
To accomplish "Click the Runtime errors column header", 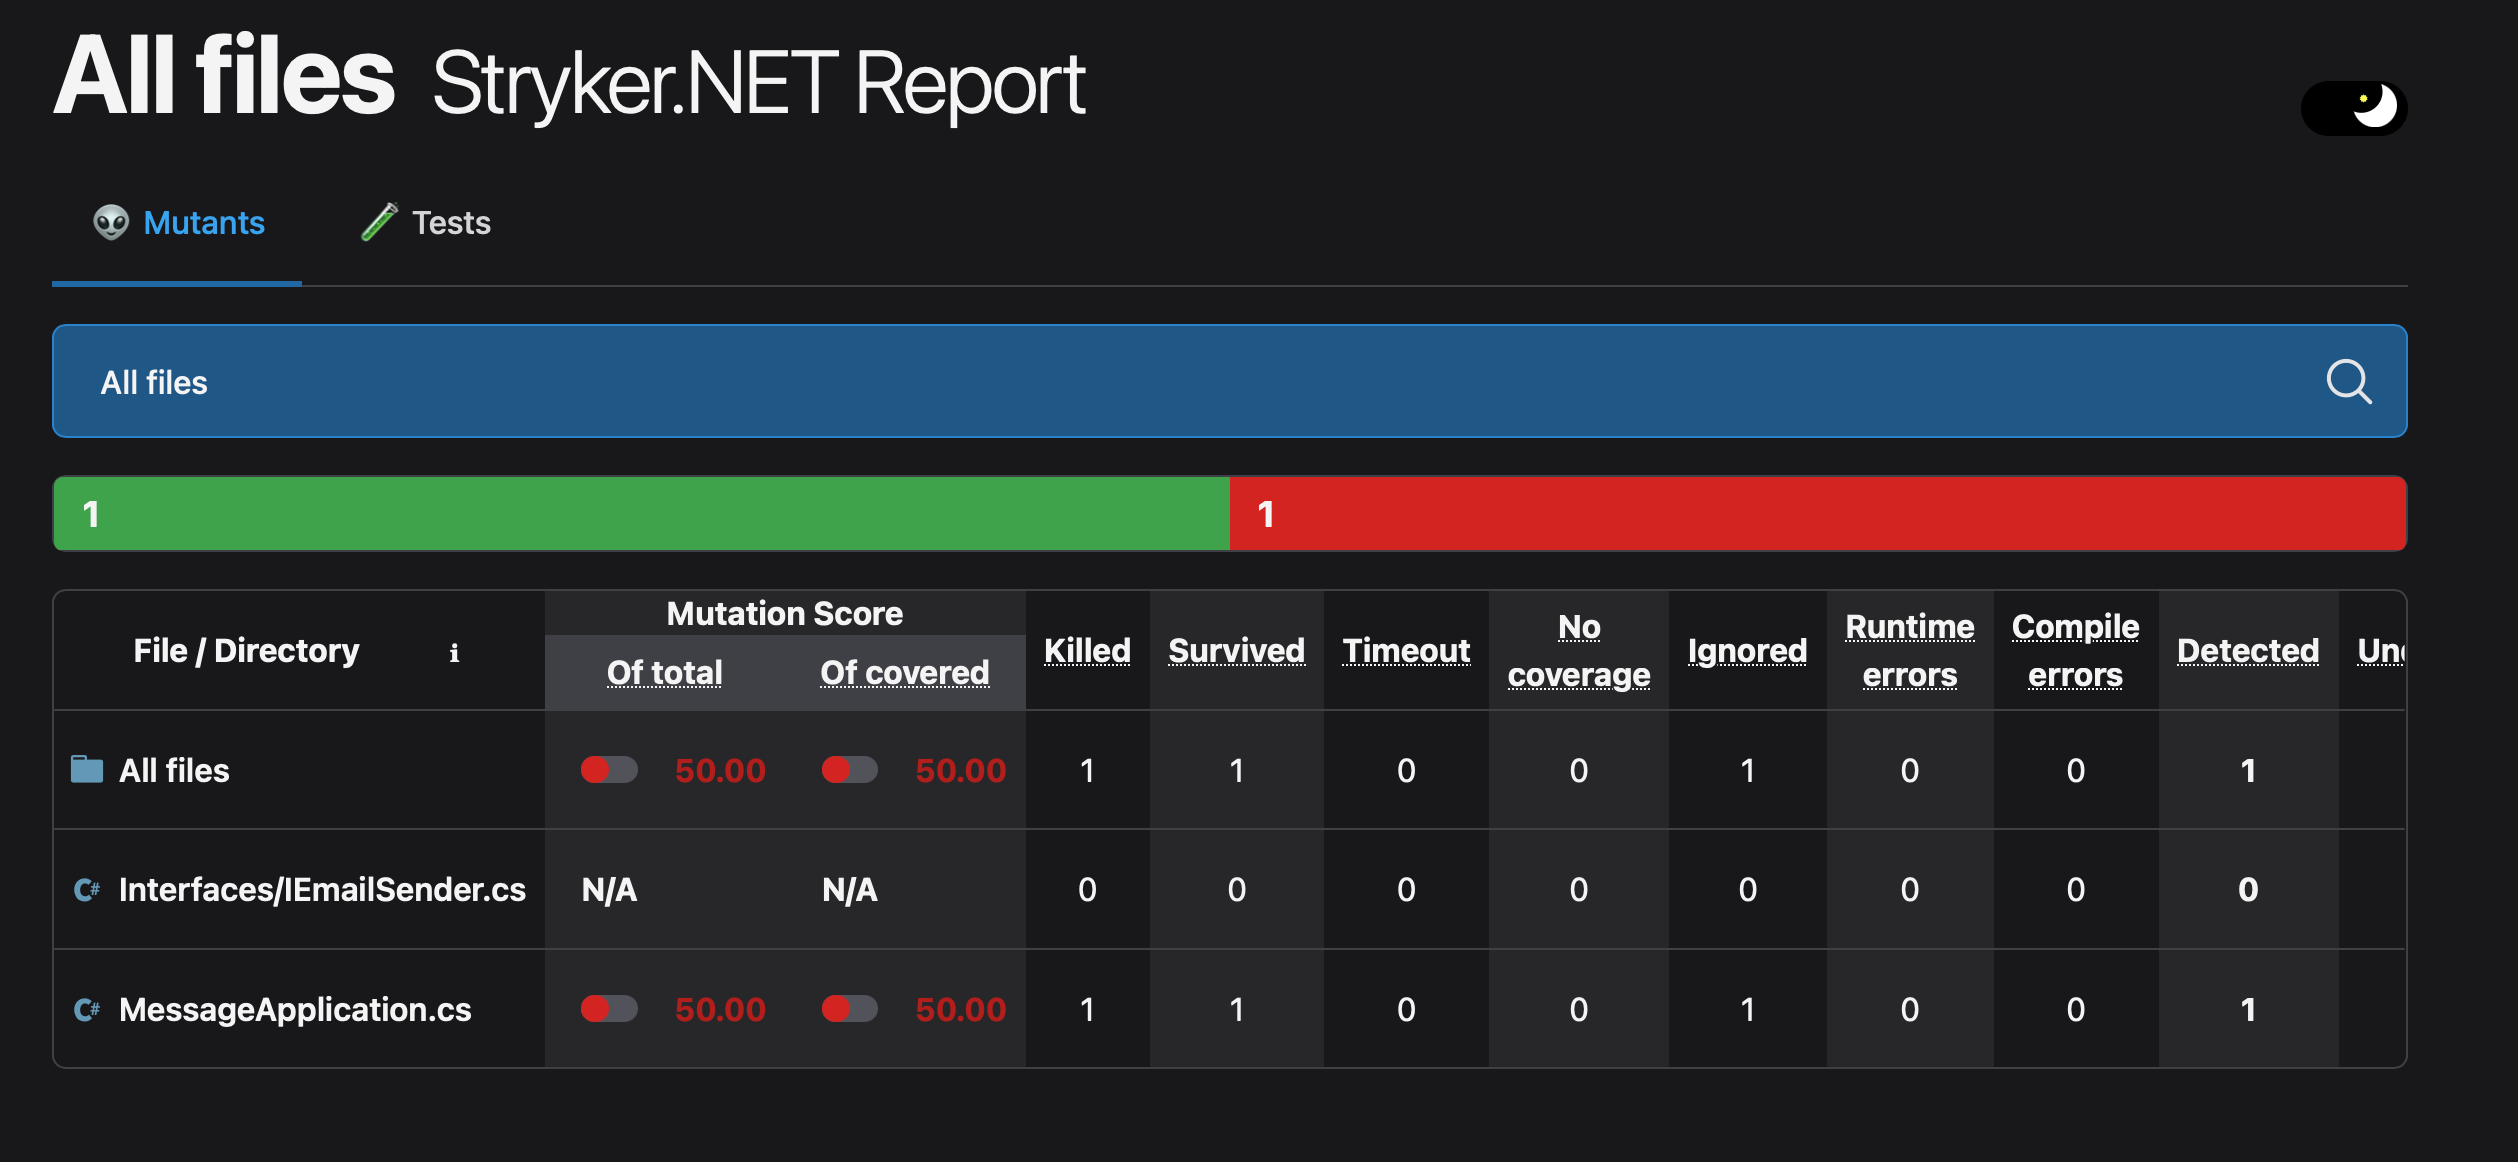I will (1909, 651).
